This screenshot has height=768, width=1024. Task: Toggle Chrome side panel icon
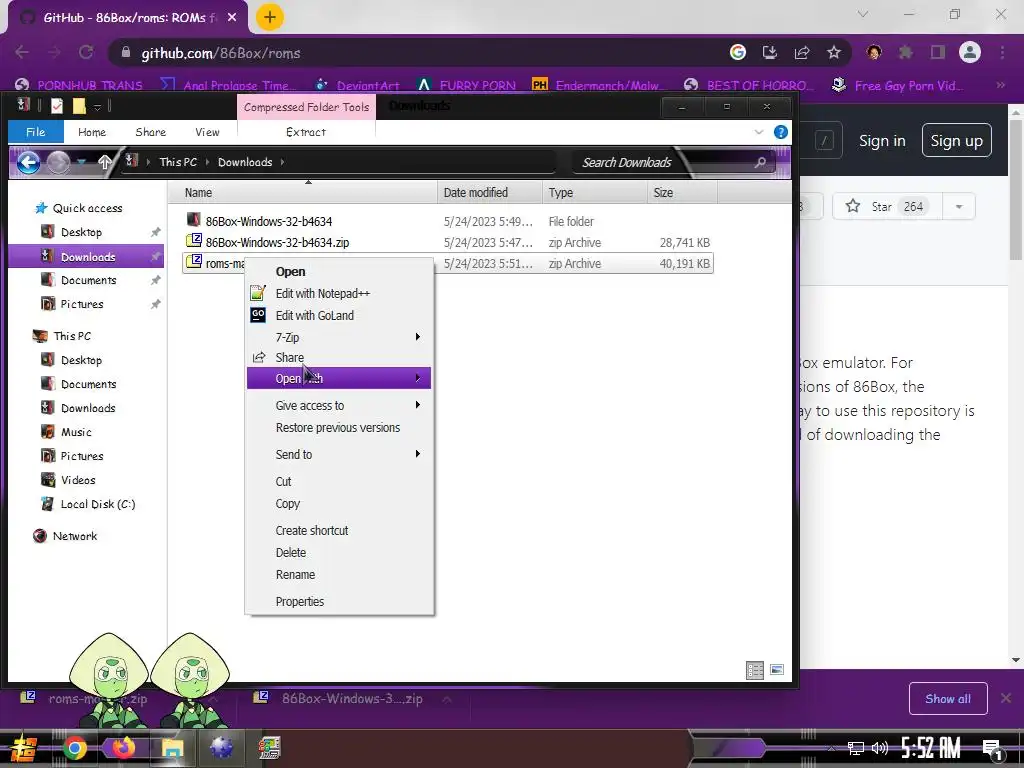pyautogui.click(x=938, y=53)
